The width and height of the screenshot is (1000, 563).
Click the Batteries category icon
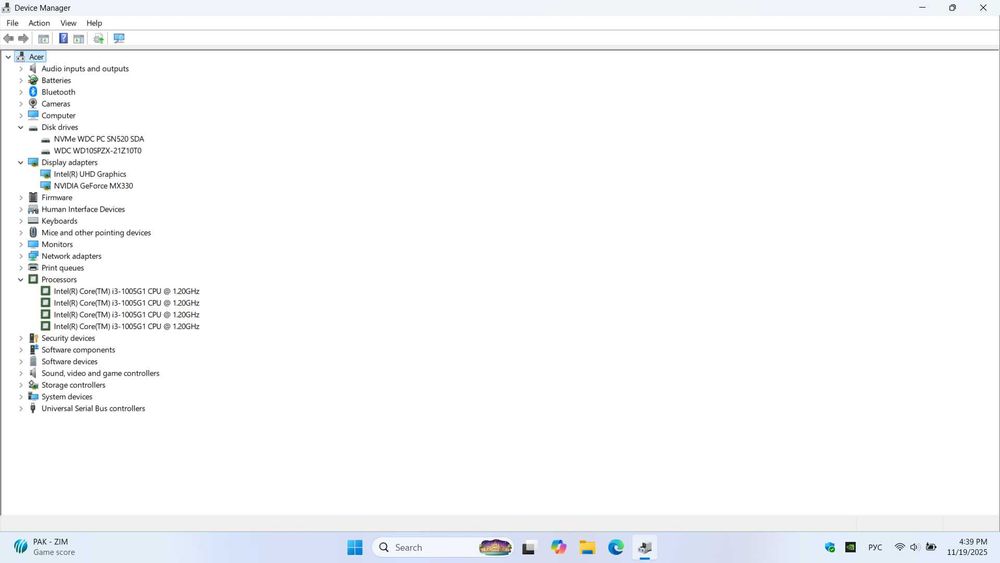click(x=33, y=80)
